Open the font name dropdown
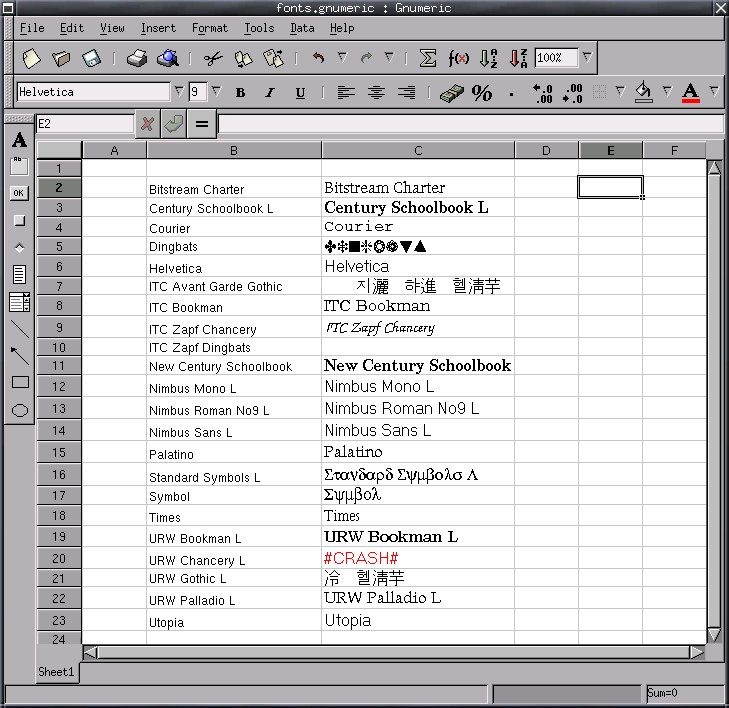Viewport: 729px width, 708px height. 179,91
